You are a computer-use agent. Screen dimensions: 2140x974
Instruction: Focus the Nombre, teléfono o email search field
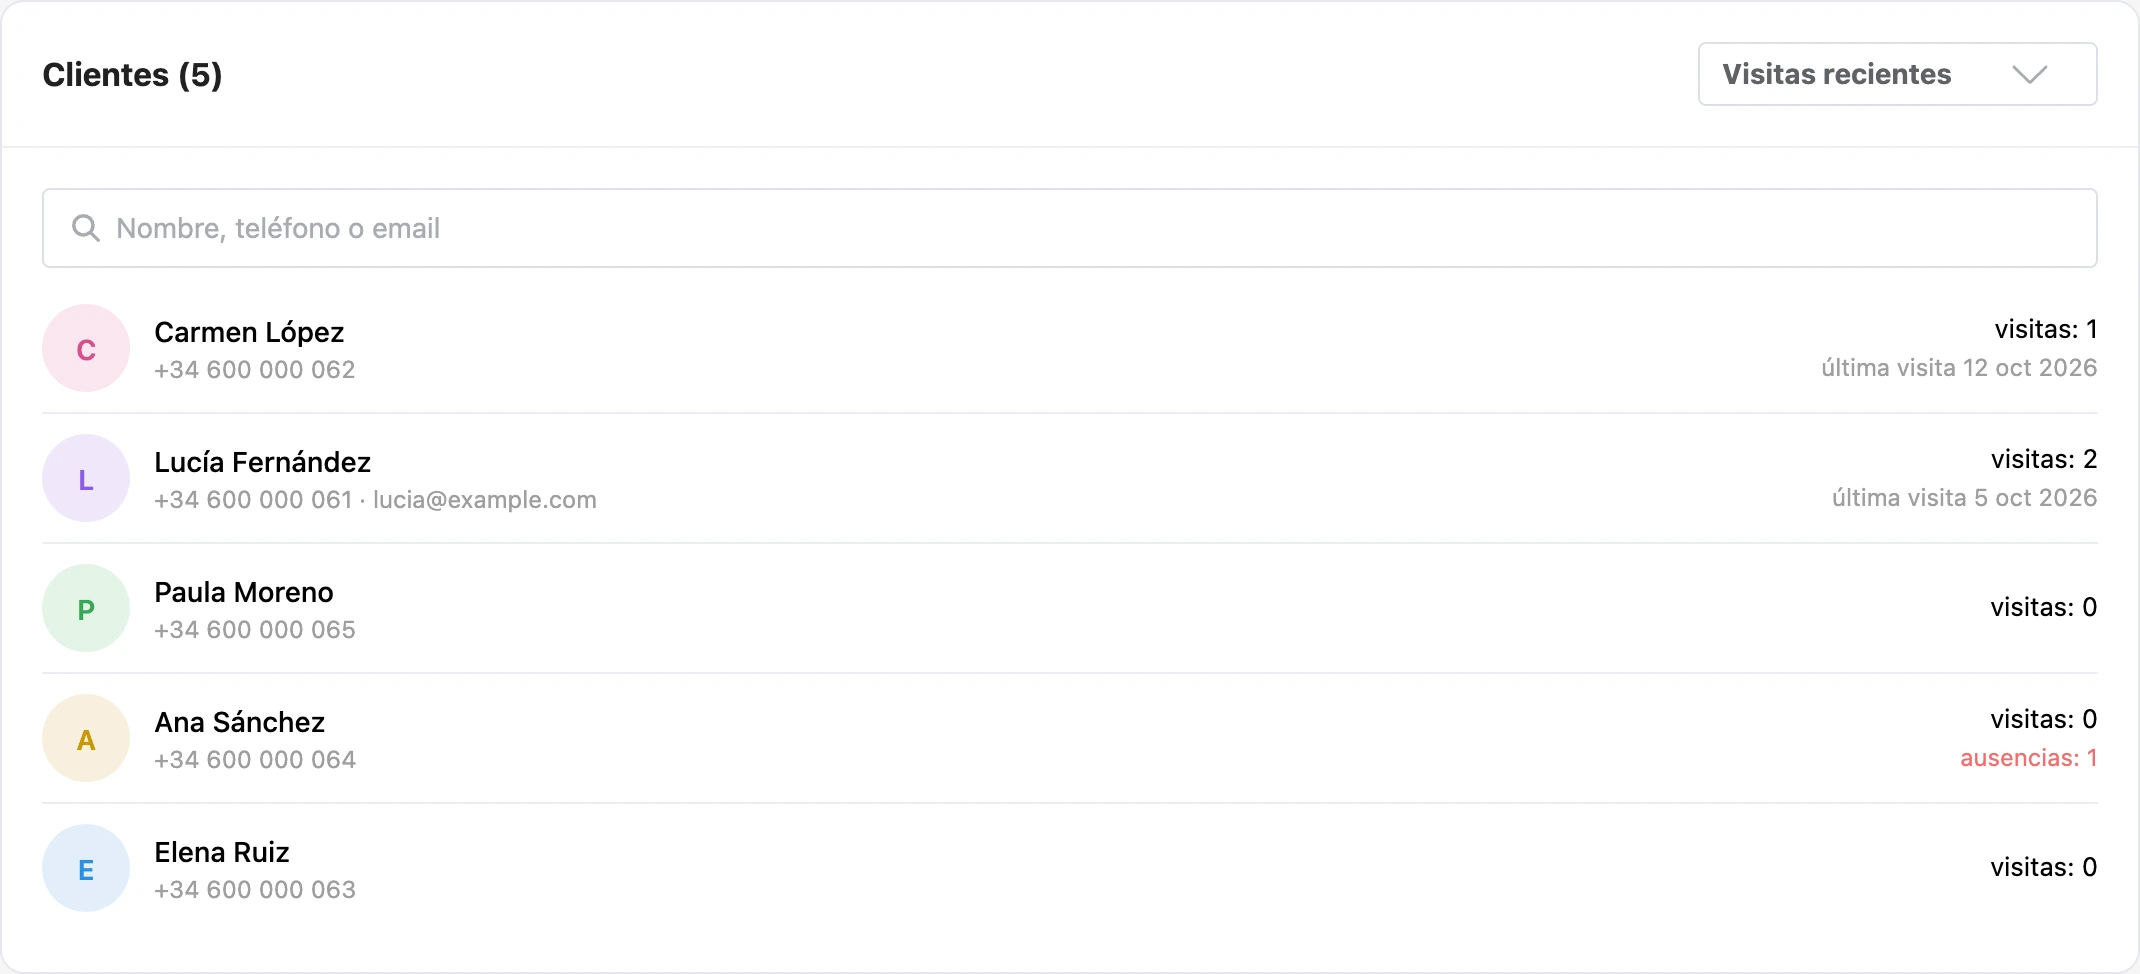tap(1069, 228)
